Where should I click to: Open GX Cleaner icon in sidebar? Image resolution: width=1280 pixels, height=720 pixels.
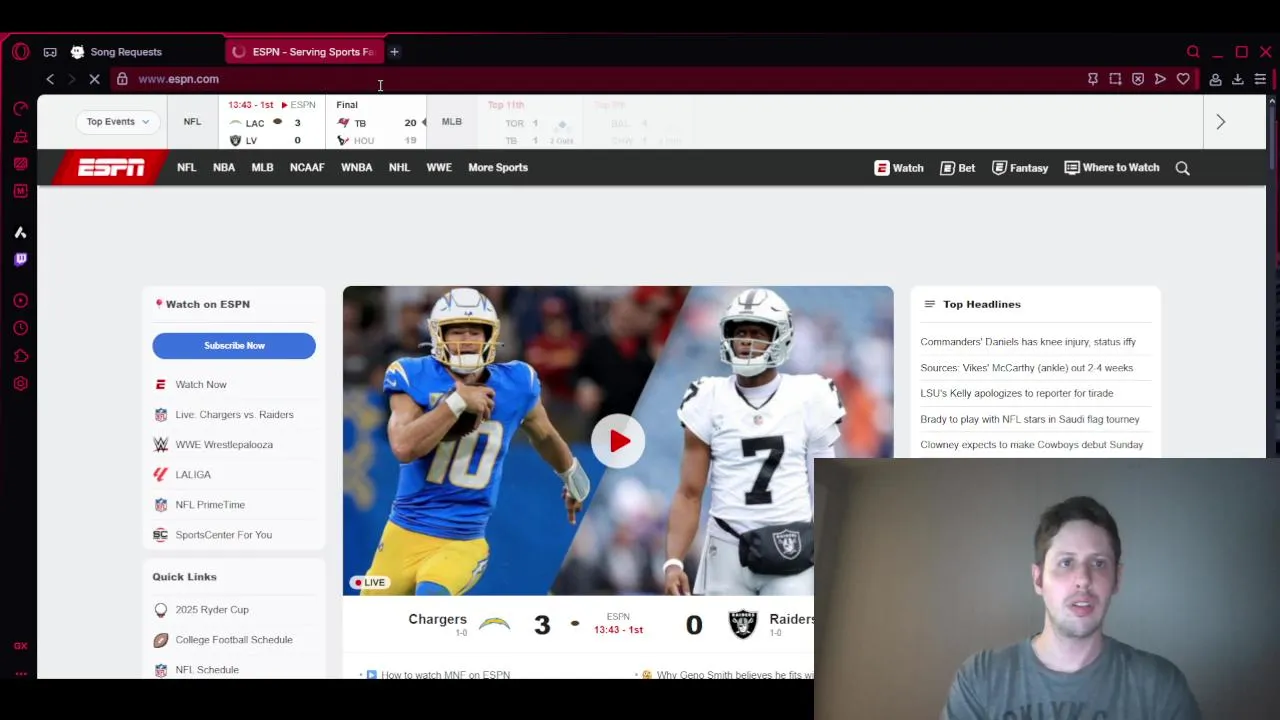coord(20,136)
